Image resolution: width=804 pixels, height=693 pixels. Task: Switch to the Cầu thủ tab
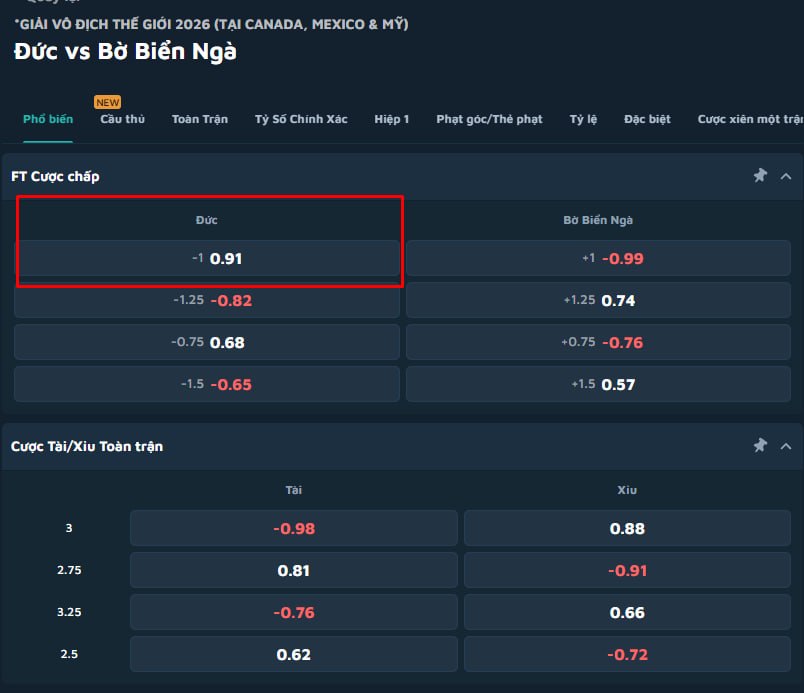tap(123, 119)
